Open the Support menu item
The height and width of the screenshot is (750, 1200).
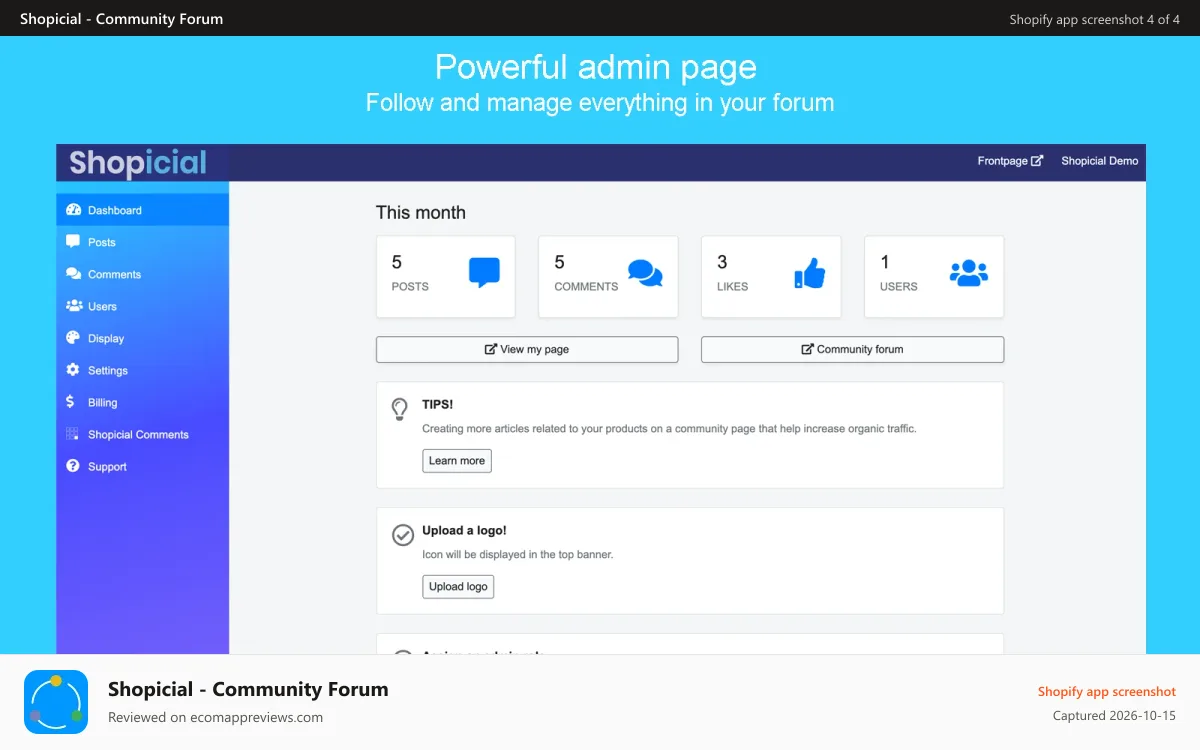(143, 466)
